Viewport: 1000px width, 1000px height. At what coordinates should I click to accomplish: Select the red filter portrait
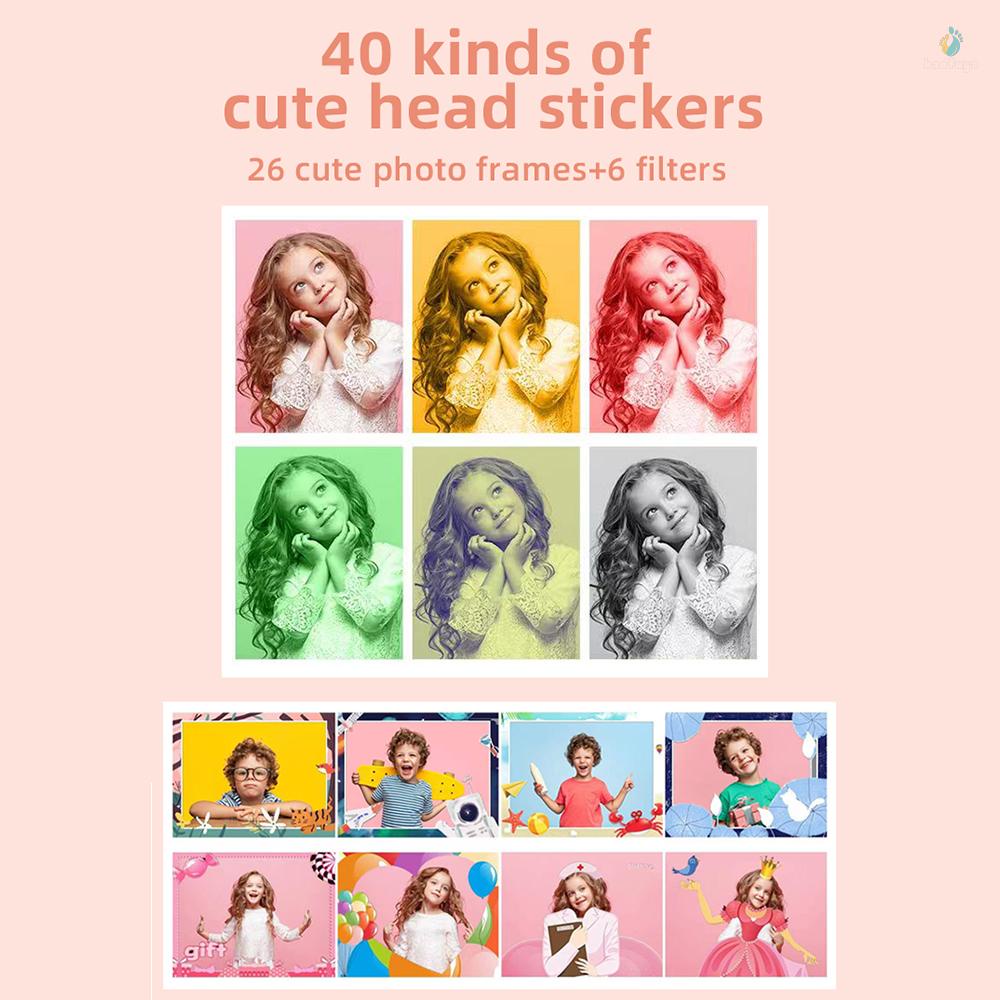point(673,327)
